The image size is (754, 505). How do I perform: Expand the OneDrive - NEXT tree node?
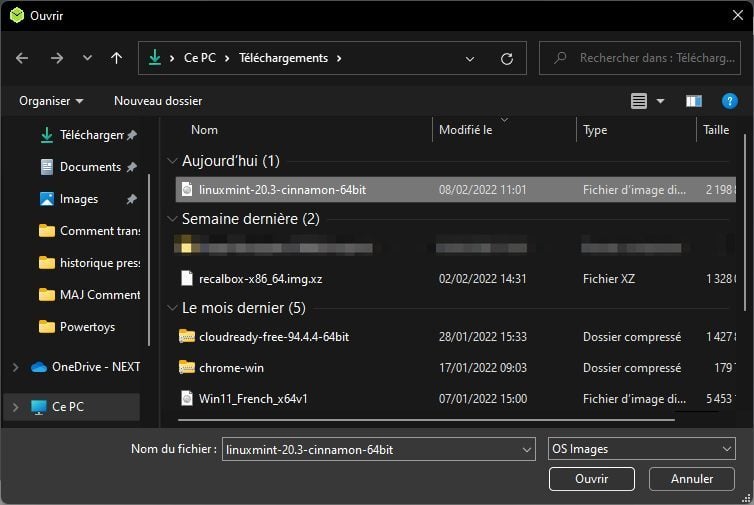[x=15, y=367]
